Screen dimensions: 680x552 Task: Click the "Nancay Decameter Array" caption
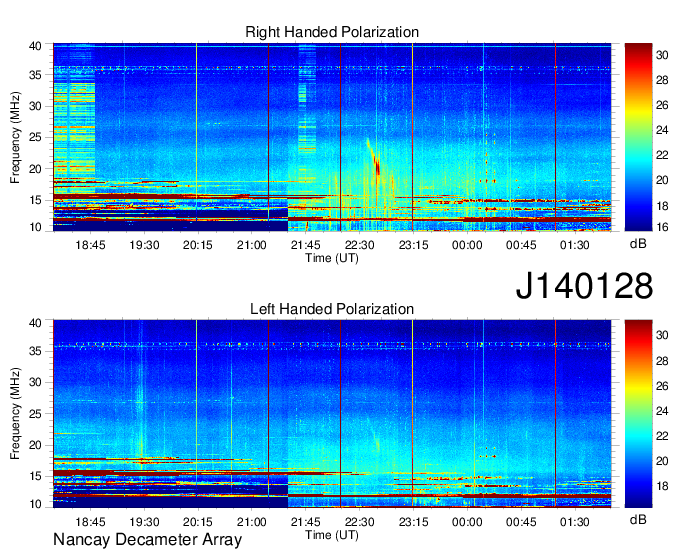coord(147,540)
